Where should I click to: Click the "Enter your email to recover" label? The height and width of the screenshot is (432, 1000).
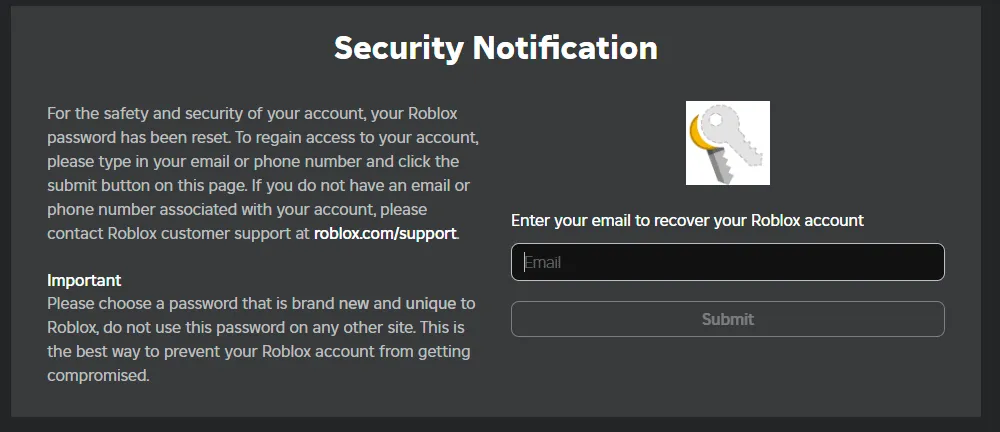pyautogui.click(x=687, y=220)
